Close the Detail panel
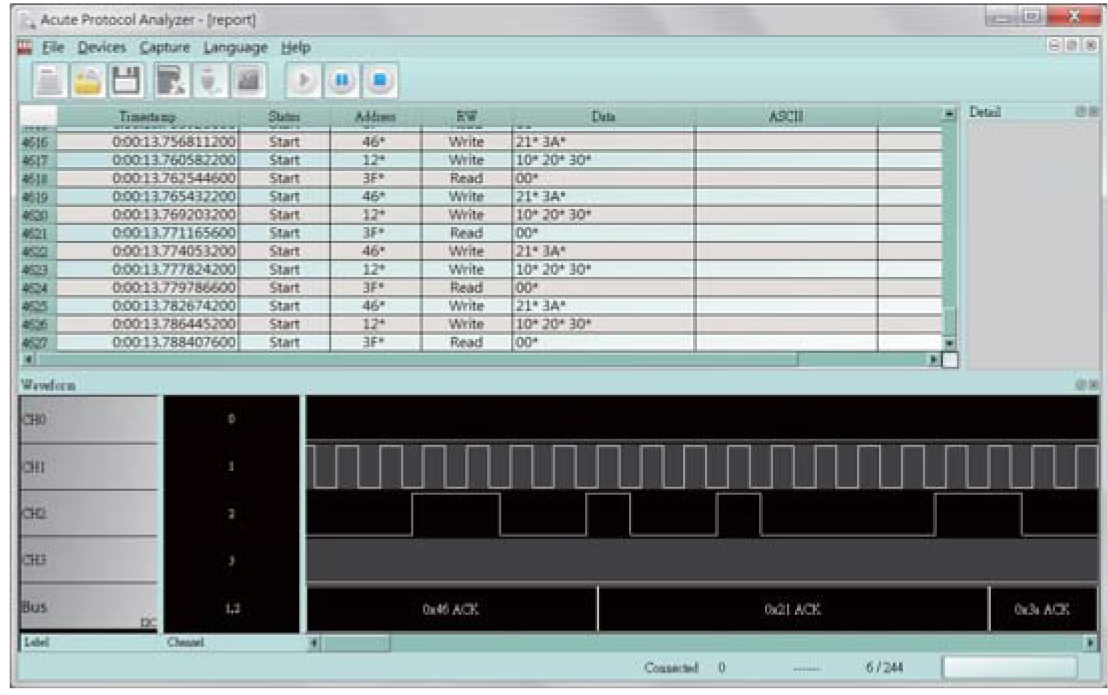 [x=1094, y=112]
